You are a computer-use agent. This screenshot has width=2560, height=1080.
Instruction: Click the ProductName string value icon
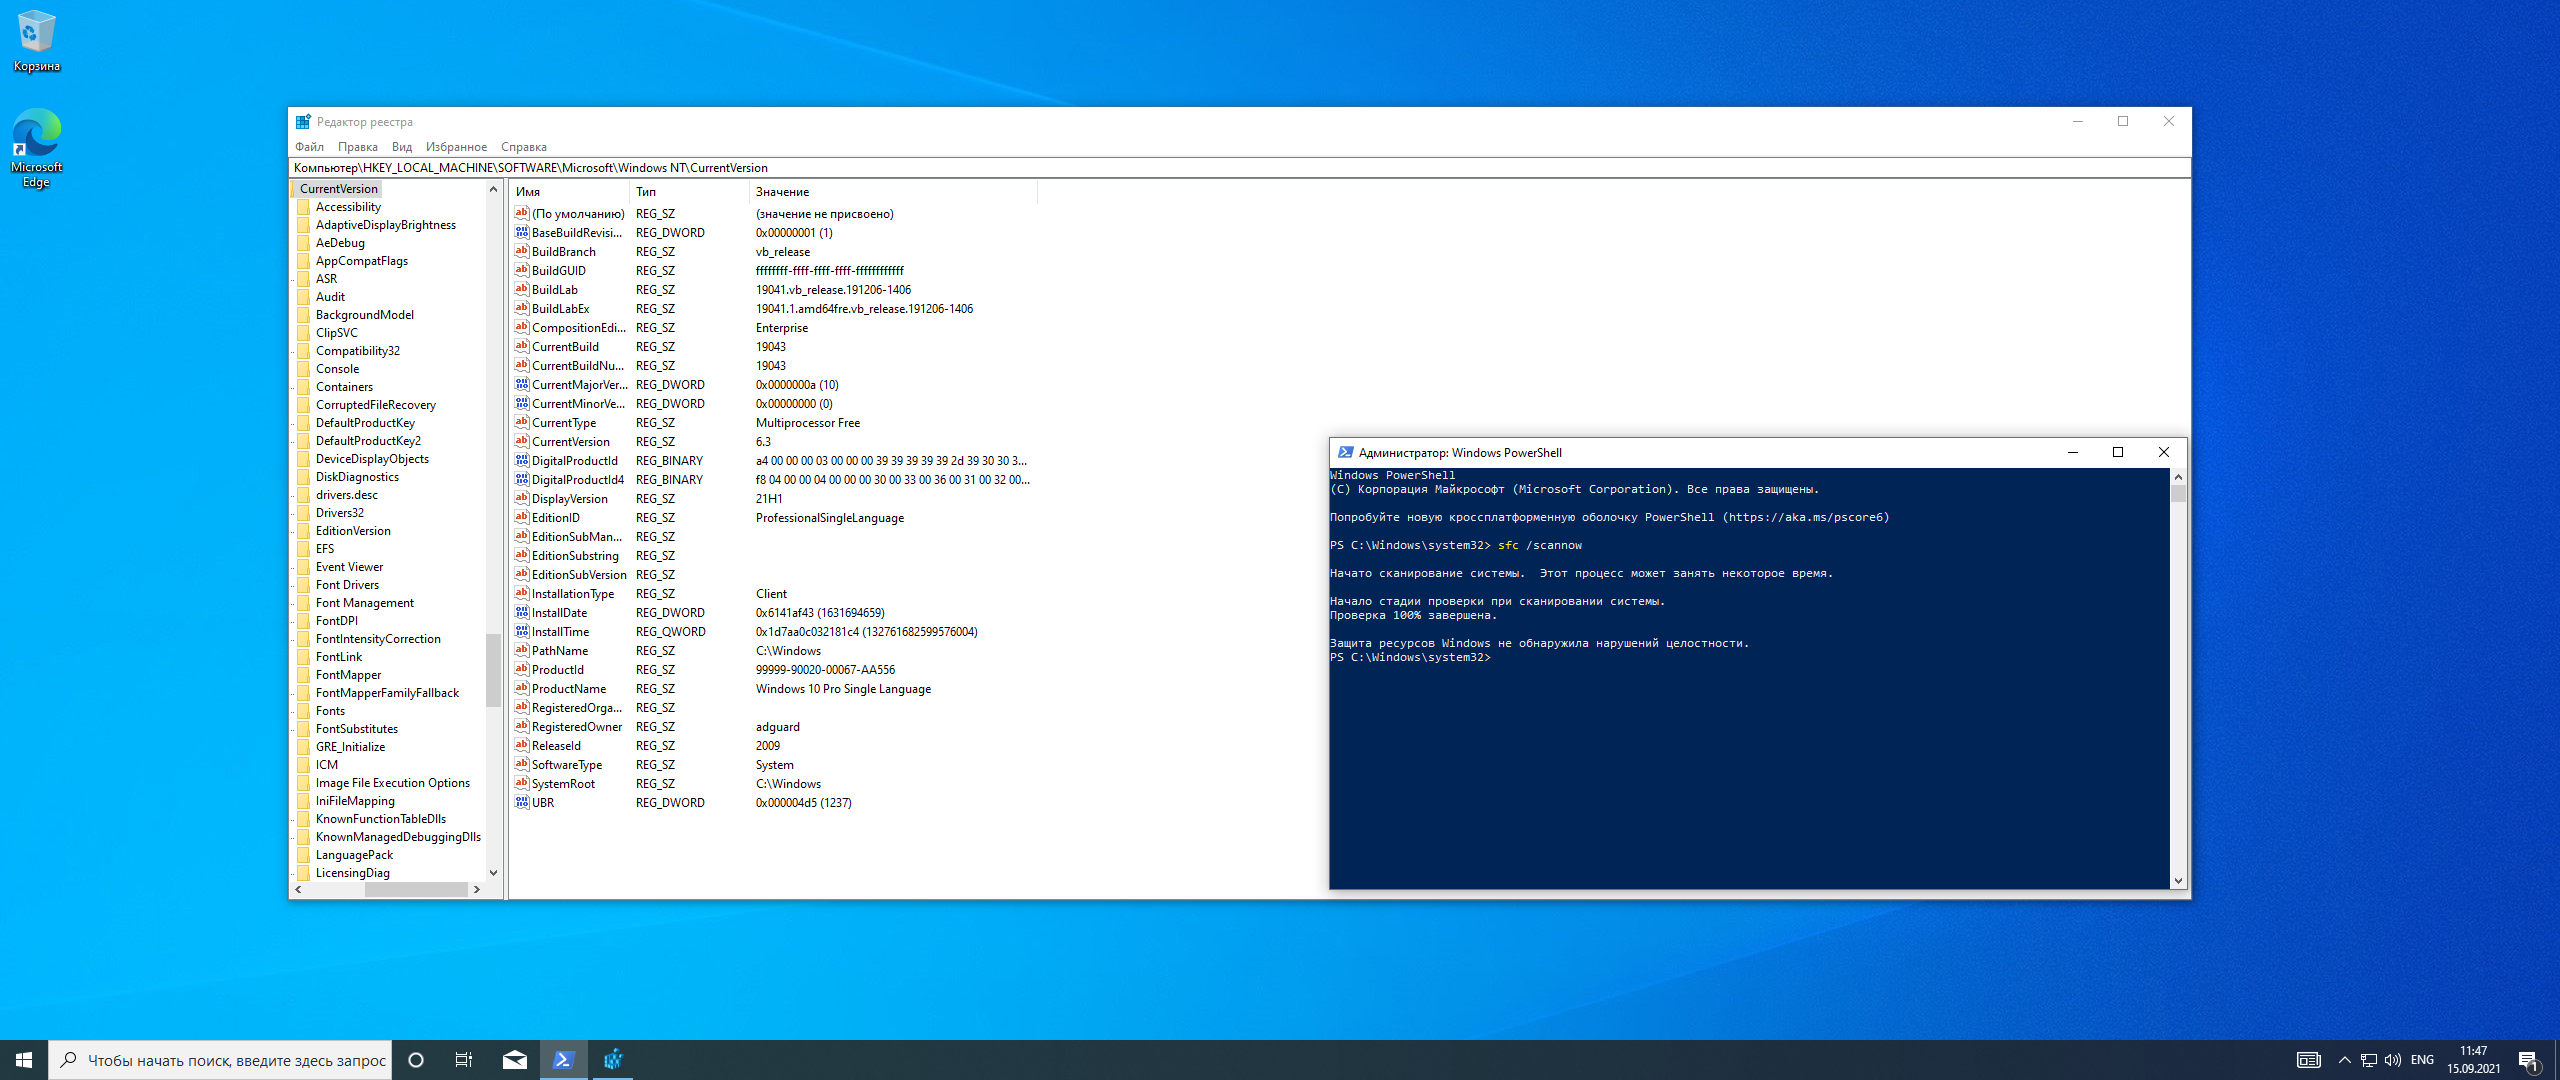(x=522, y=688)
